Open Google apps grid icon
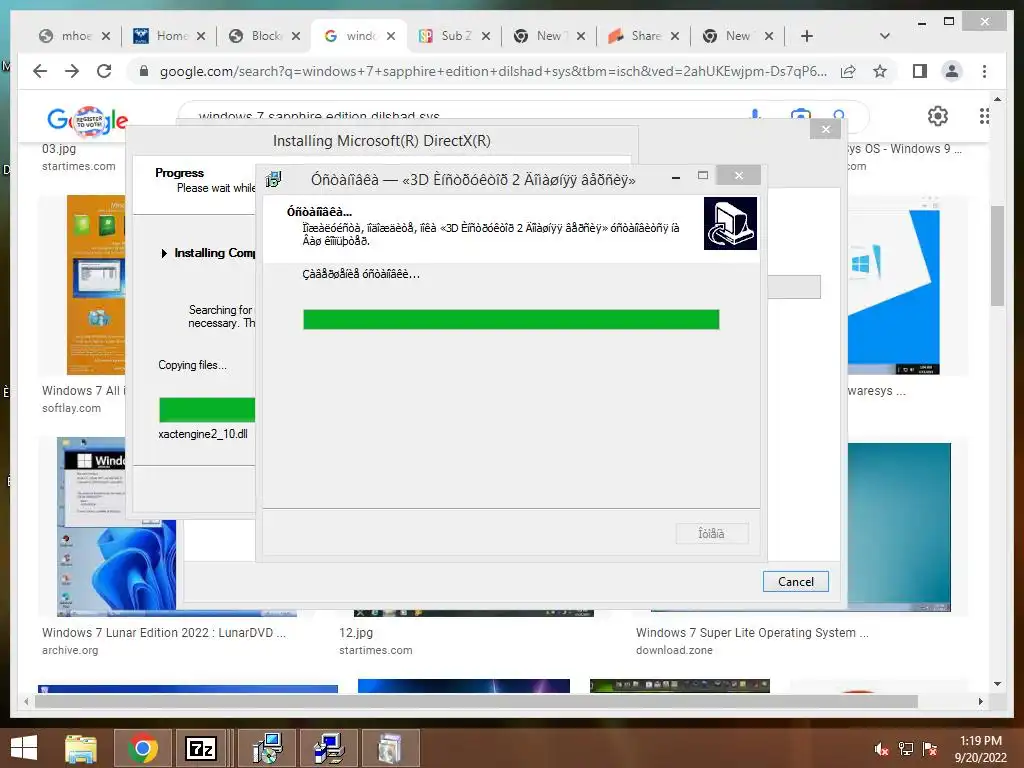Image resolution: width=1024 pixels, height=768 pixels. [984, 116]
